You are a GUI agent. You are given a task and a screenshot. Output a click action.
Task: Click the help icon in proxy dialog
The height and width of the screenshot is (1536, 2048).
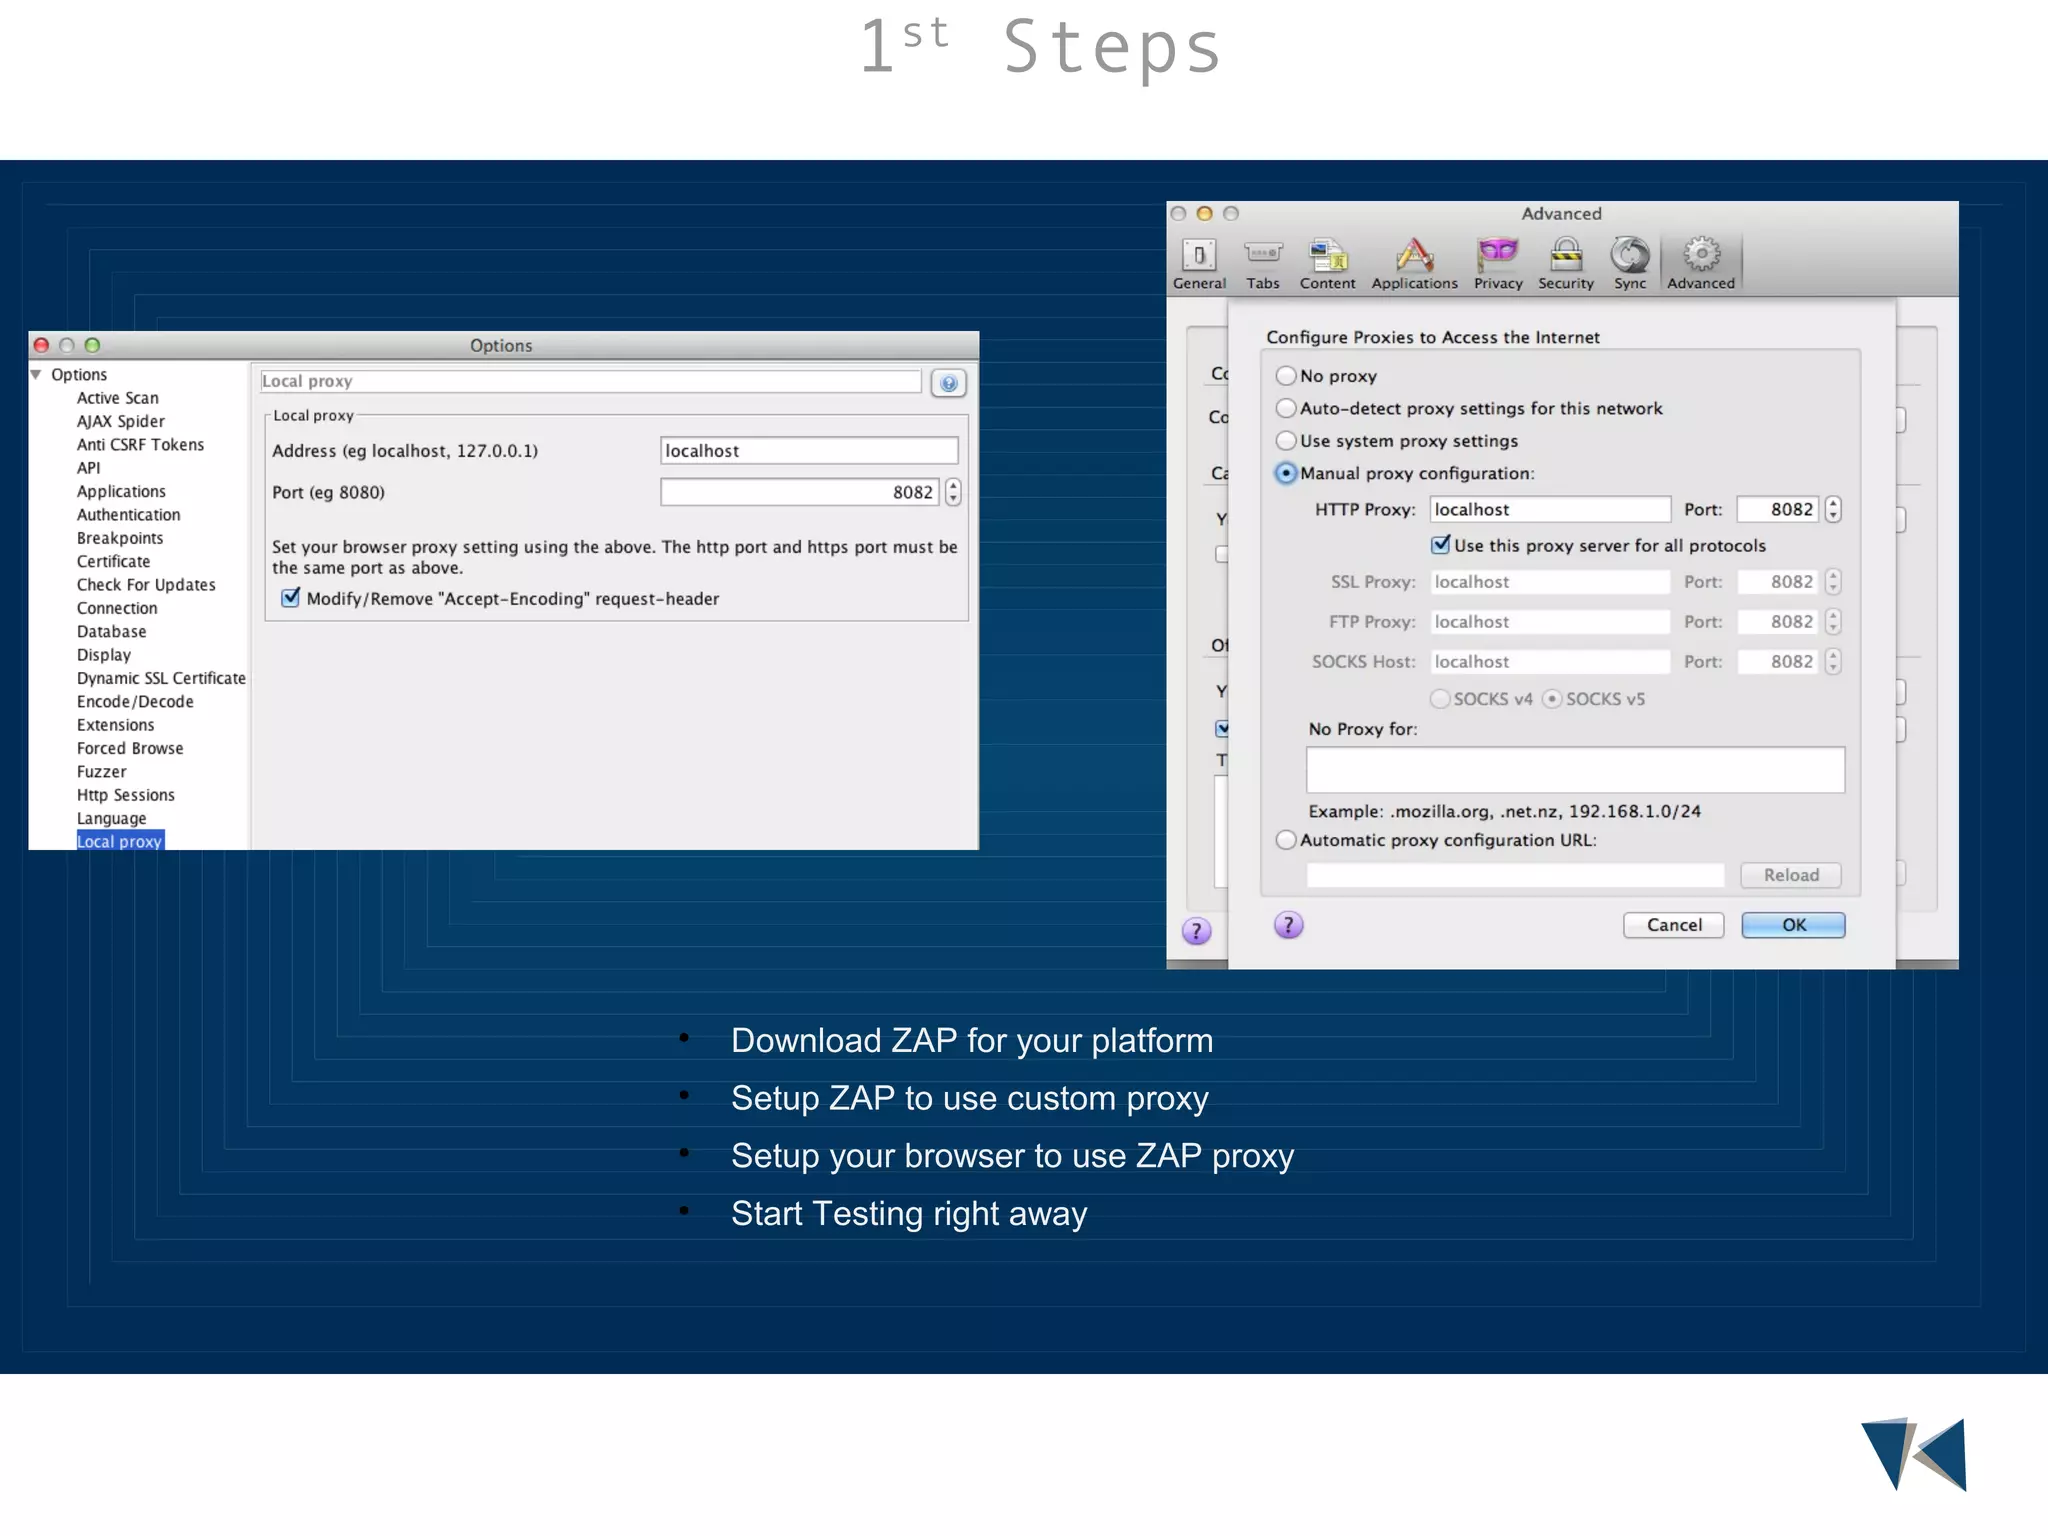point(1288,925)
